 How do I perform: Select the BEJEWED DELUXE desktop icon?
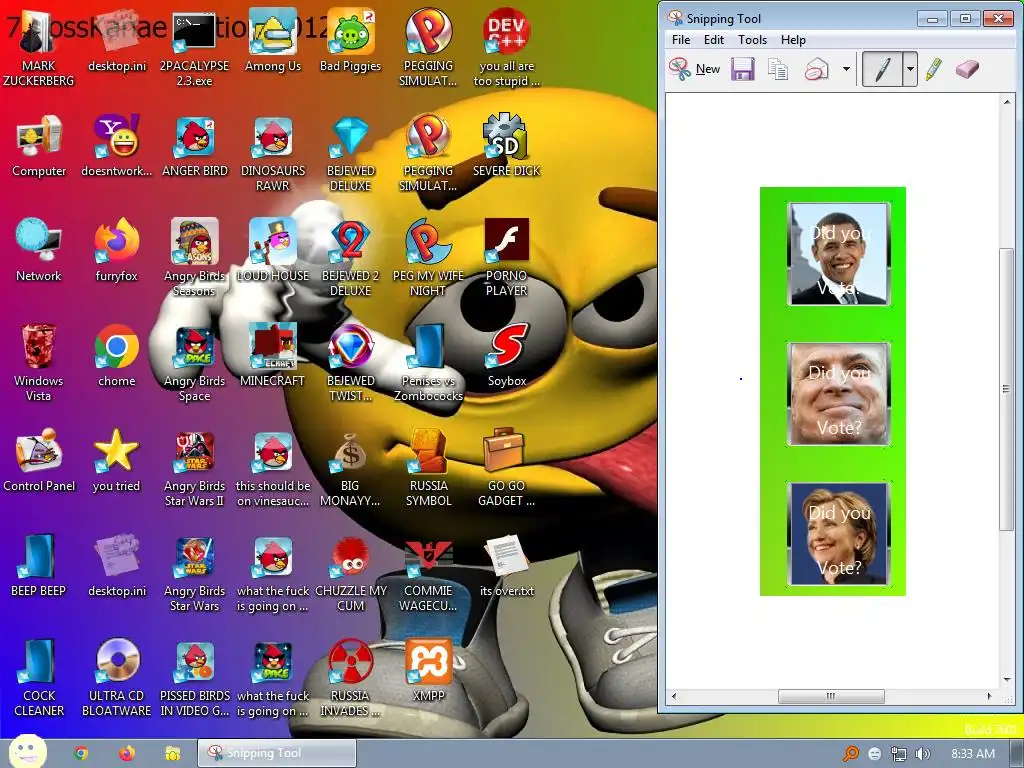(350, 154)
